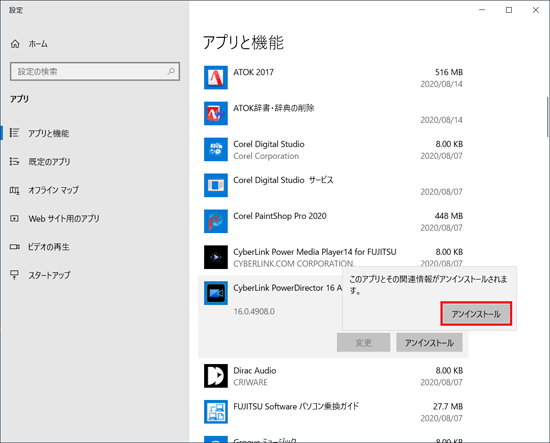The image size is (550, 443).
Task: Click the vertical scrollbar thumb
Action: click(548, 118)
